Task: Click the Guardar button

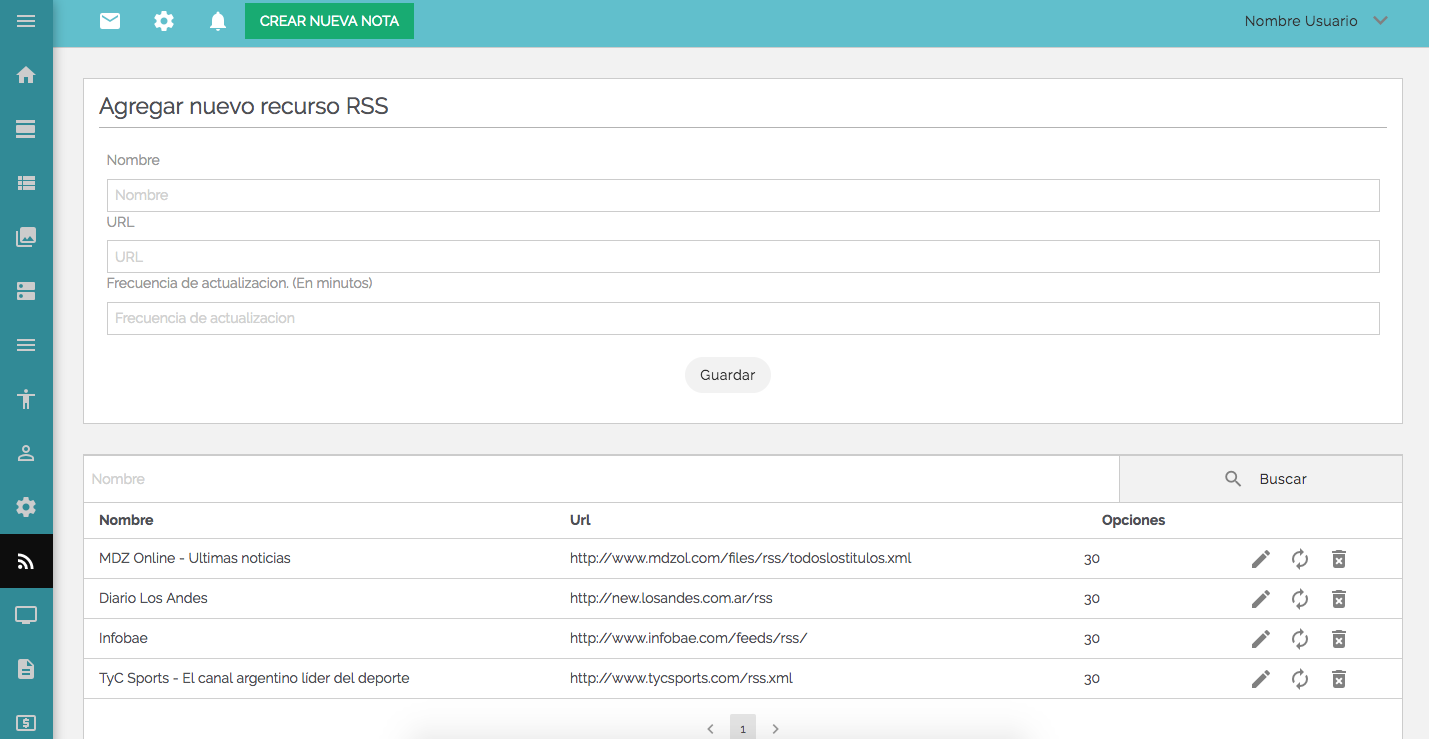Action: coord(728,375)
